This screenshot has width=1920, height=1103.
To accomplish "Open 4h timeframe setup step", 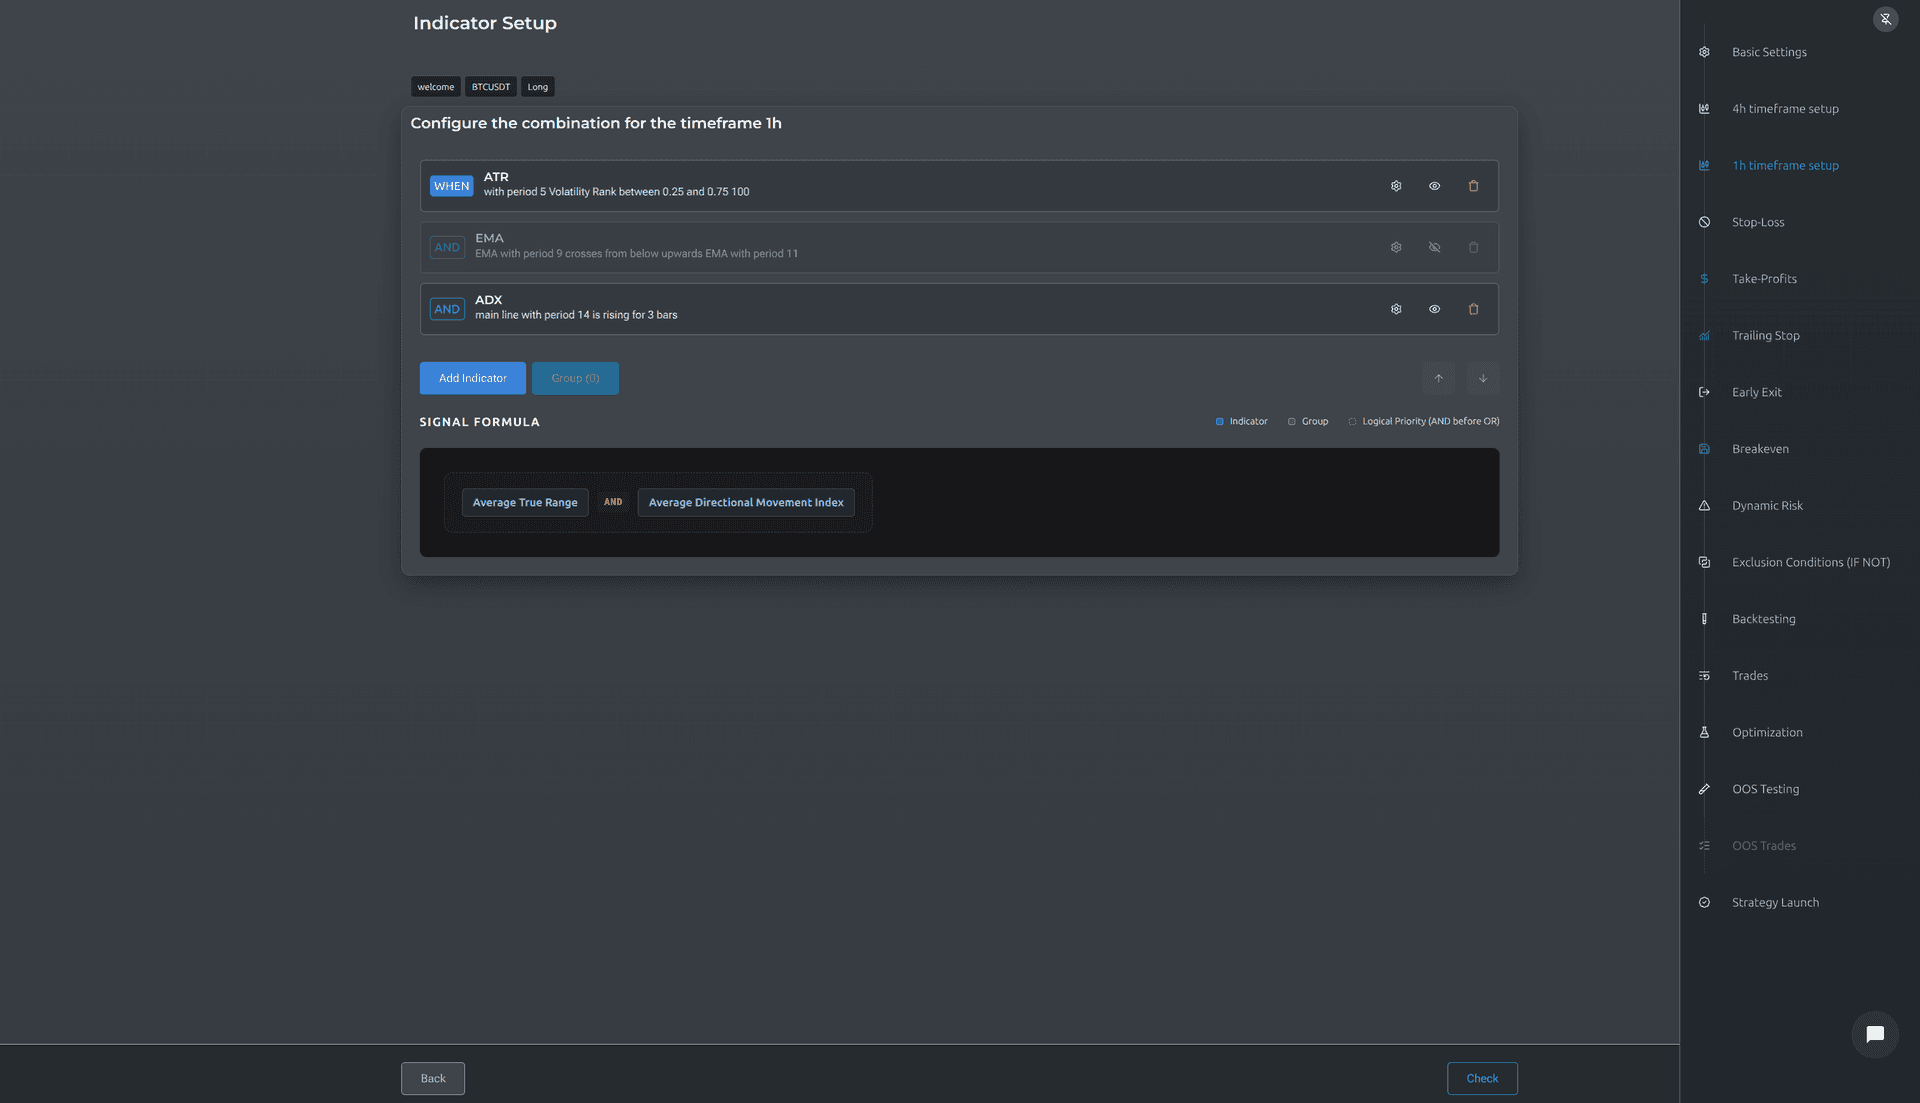I will coord(1785,109).
